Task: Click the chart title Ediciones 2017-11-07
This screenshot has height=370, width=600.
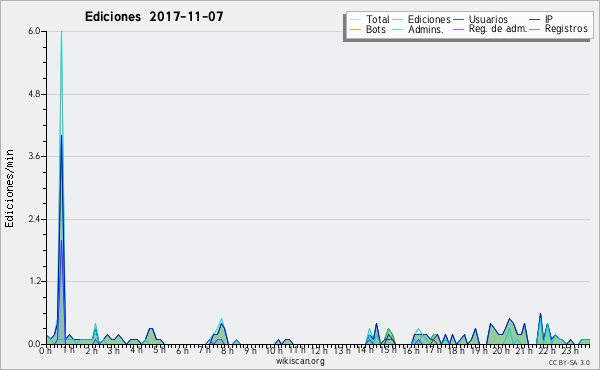Action: [x=154, y=17]
